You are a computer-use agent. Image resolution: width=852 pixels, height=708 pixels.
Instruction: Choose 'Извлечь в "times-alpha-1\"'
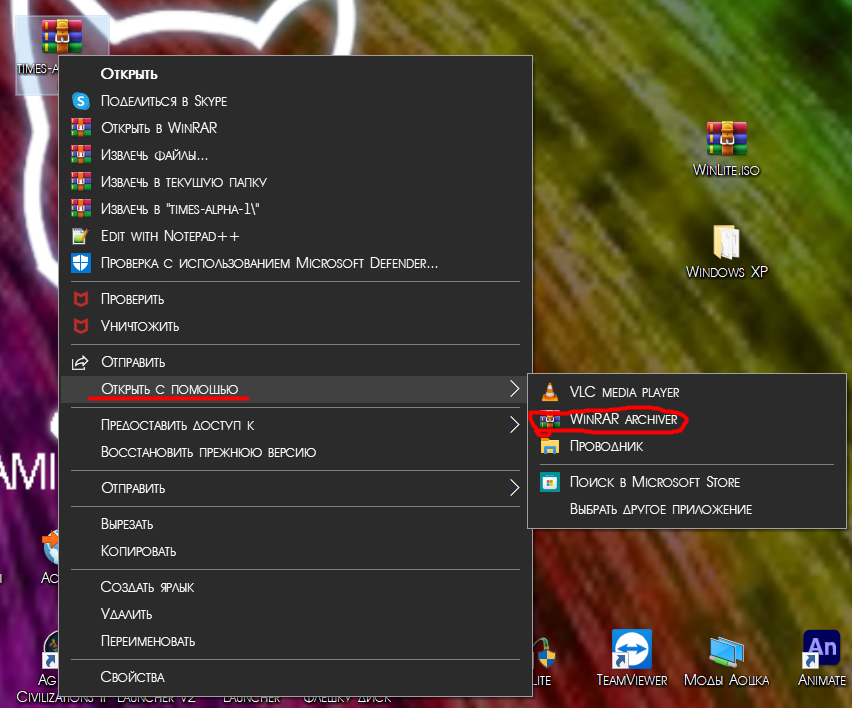point(296,209)
